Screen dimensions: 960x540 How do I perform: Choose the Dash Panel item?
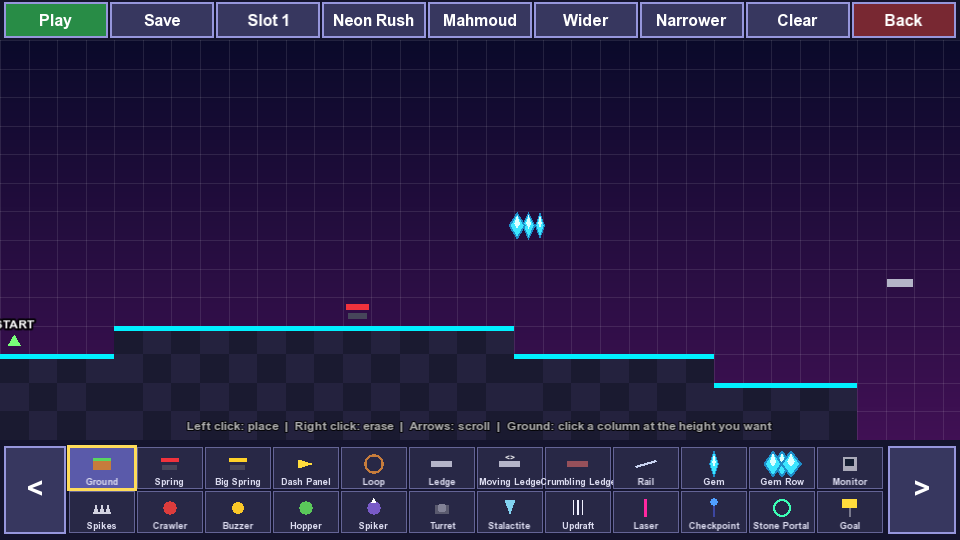tap(306, 468)
